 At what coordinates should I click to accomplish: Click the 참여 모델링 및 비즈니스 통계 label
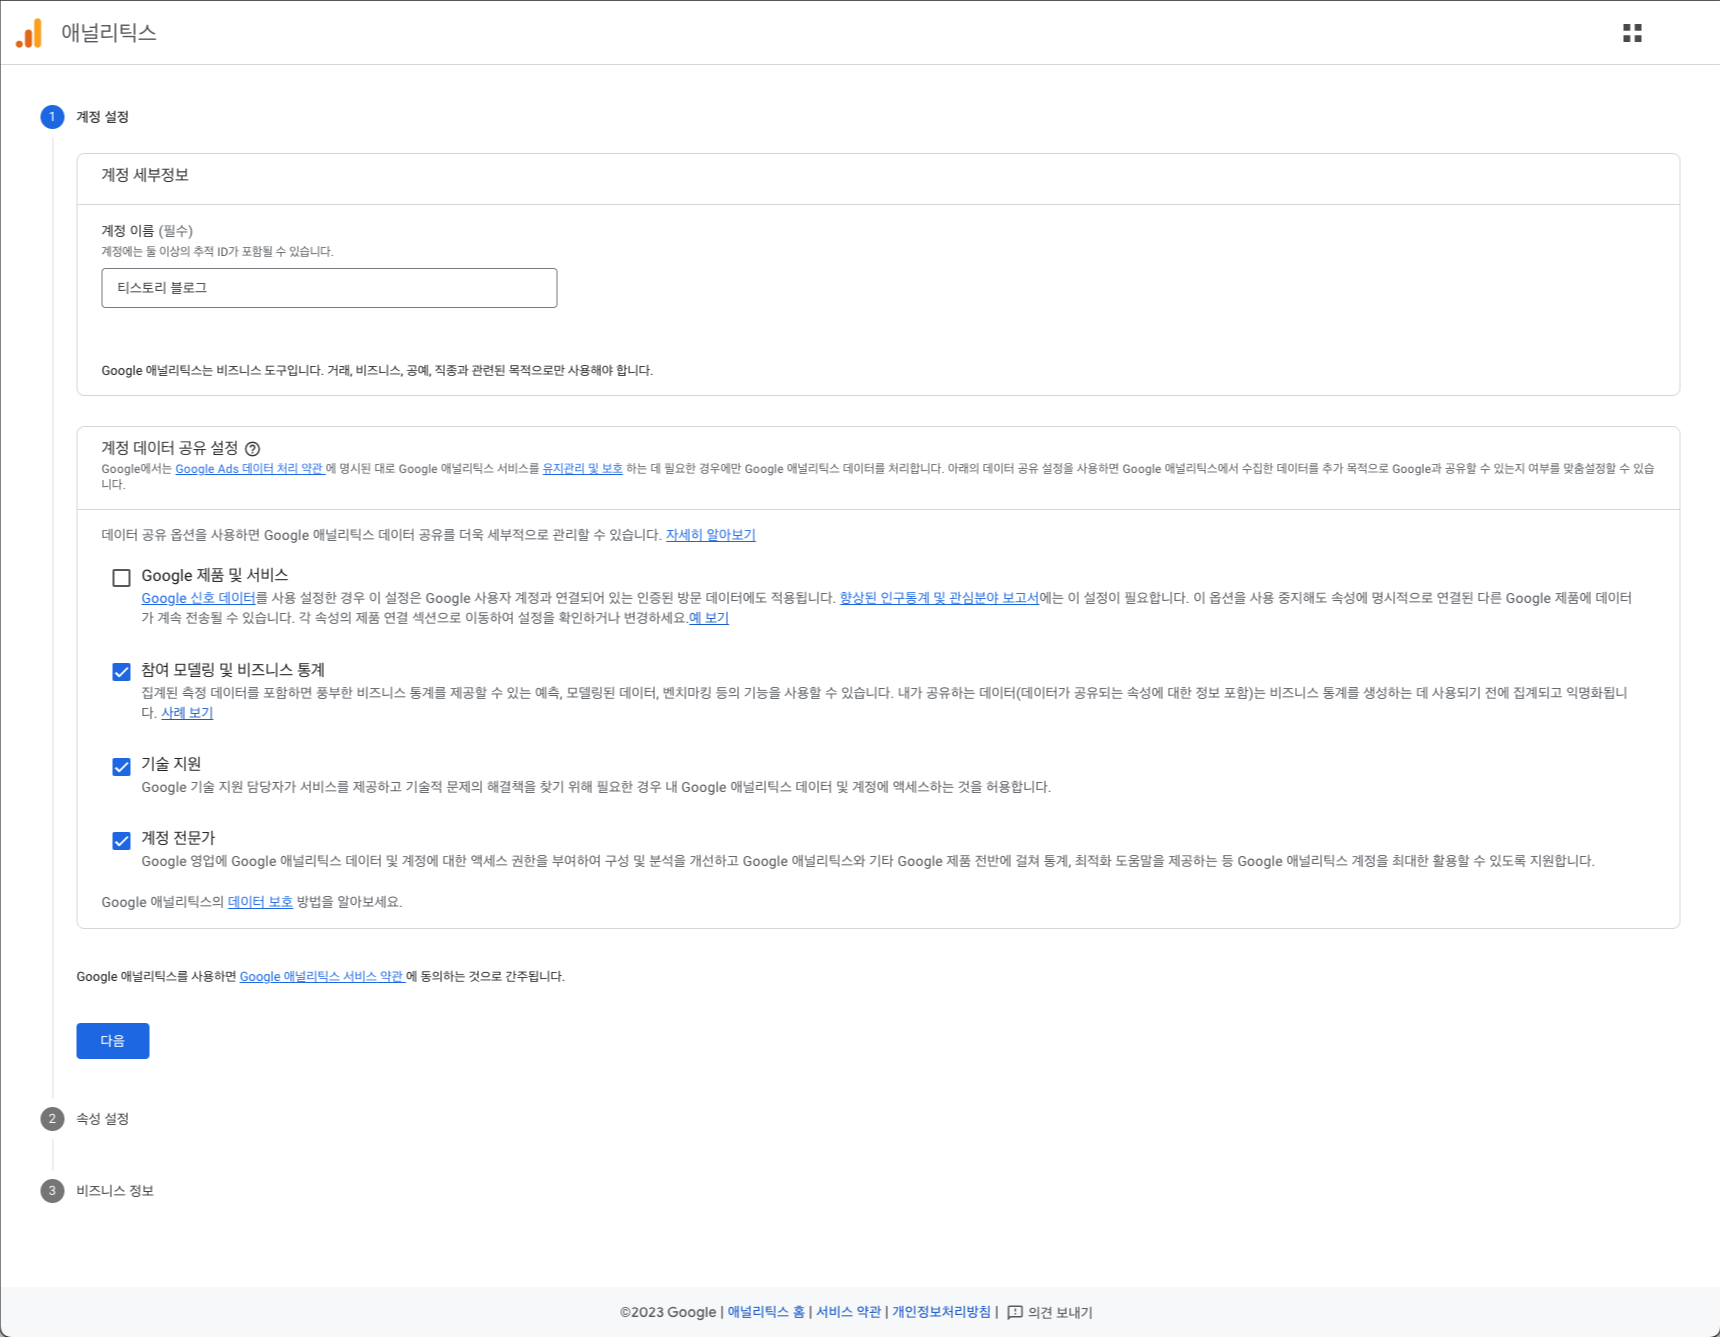tap(233, 670)
